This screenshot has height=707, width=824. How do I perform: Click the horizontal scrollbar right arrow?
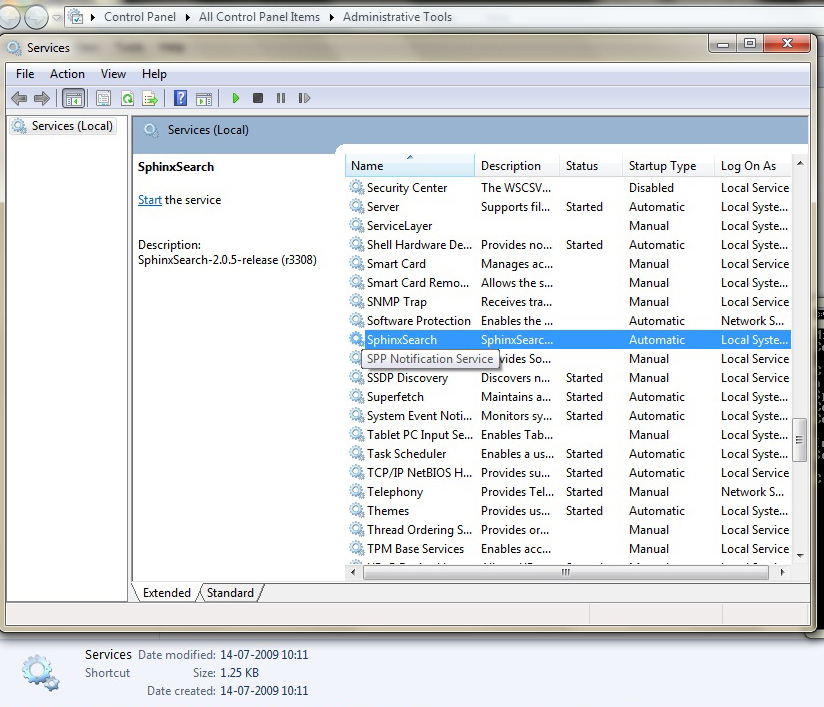782,572
